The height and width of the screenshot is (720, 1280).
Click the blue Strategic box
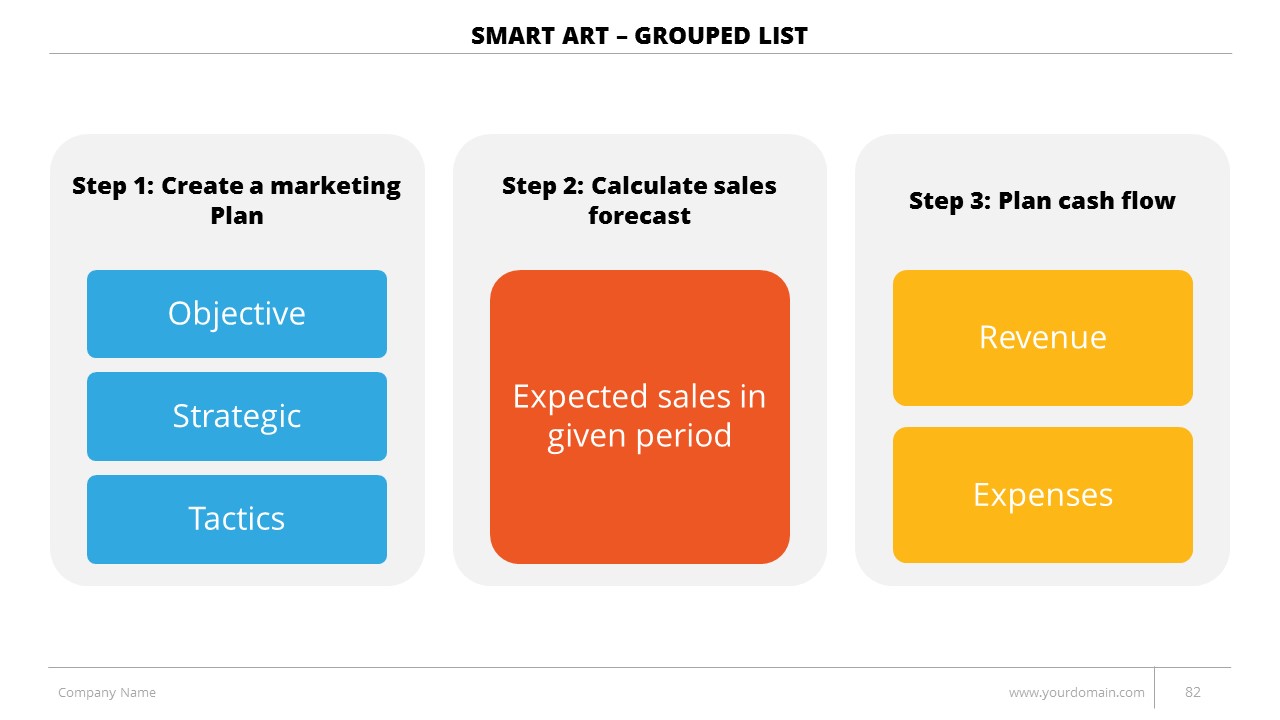pyautogui.click(x=237, y=416)
